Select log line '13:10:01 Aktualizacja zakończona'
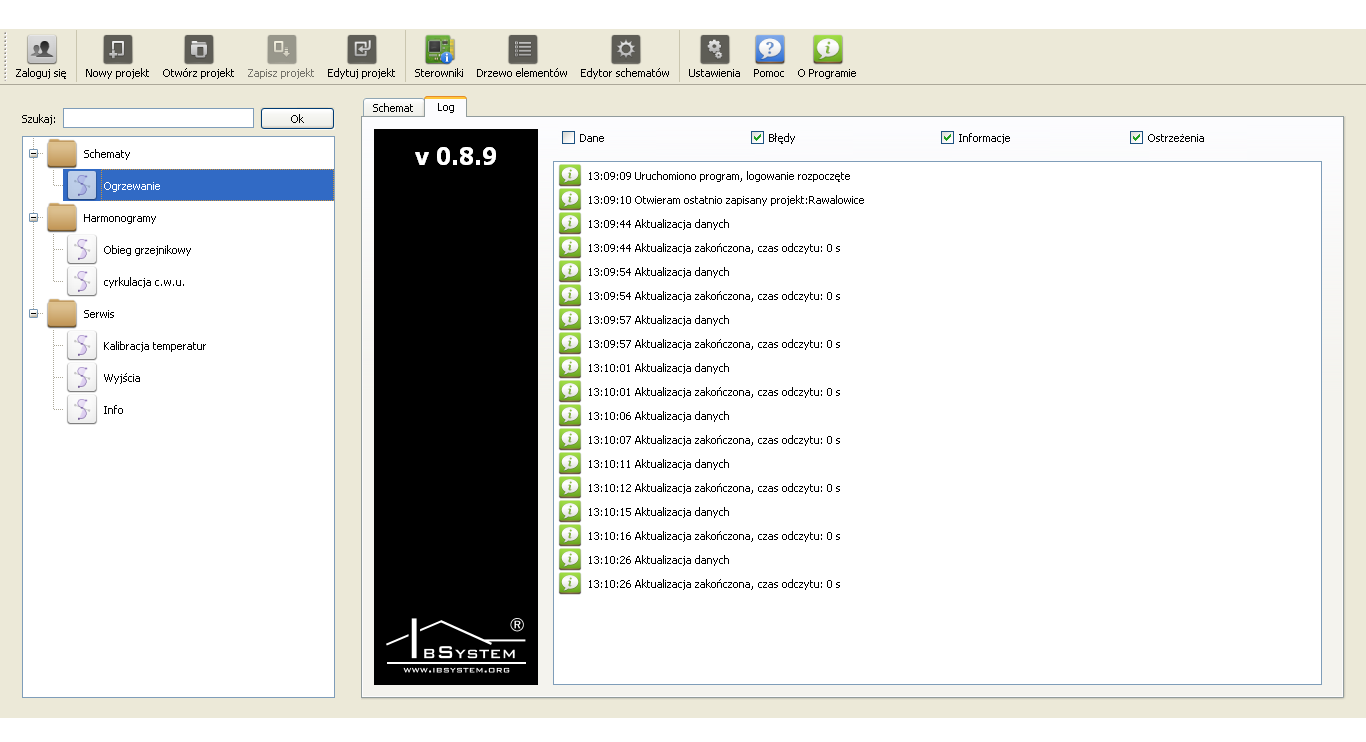 [x=713, y=392]
